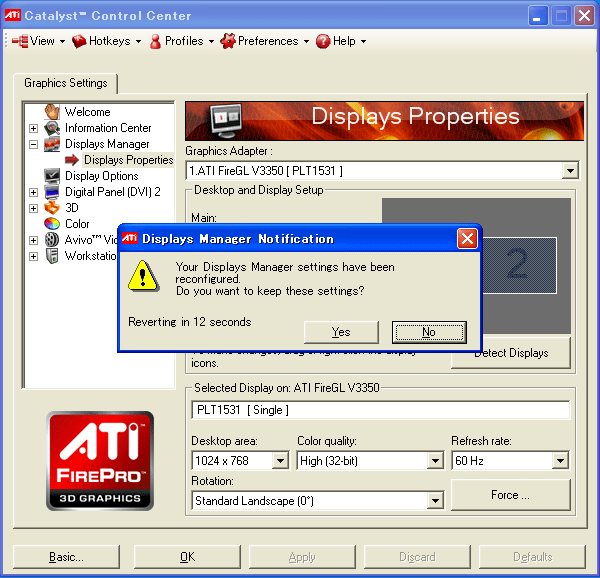The width and height of the screenshot is (600, 578).
Task: Select Color in the settings tree
Action: pyautogui.click(x=77, y=224)
